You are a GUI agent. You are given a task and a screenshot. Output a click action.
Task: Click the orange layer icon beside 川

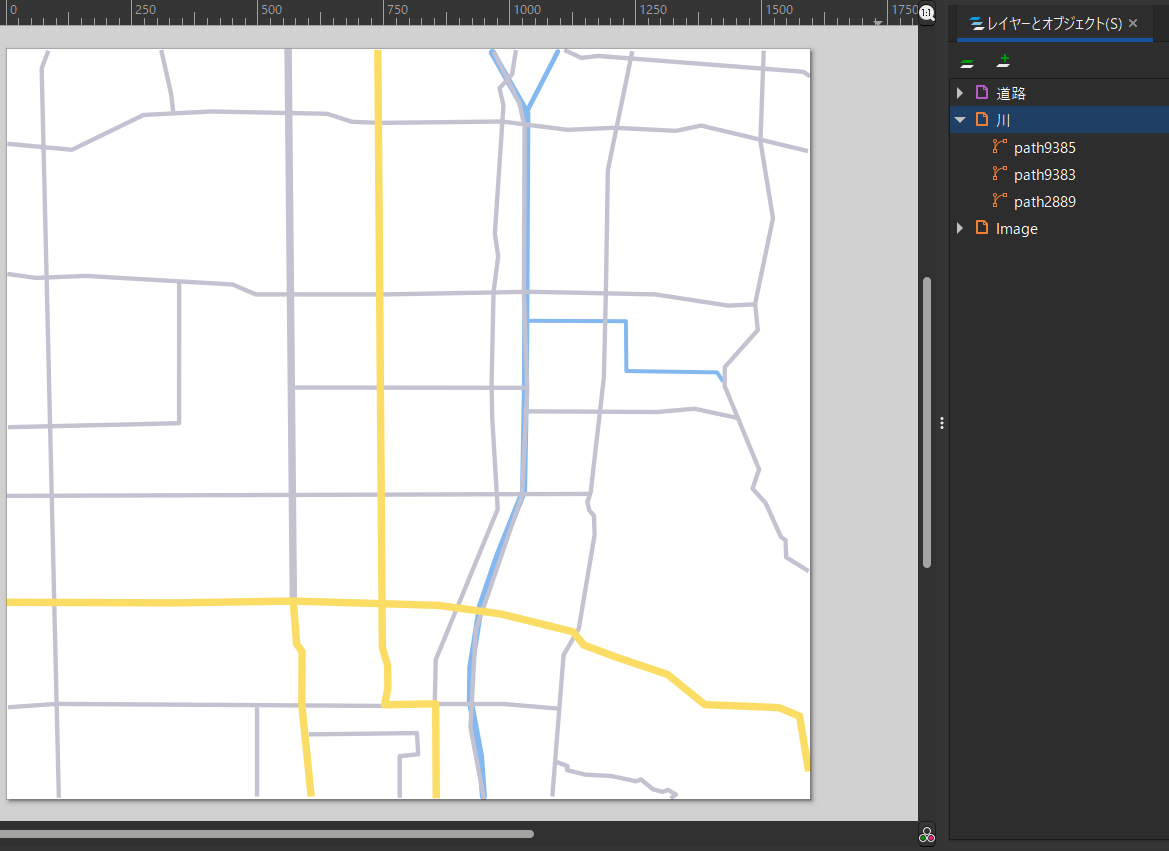[981, 119]
